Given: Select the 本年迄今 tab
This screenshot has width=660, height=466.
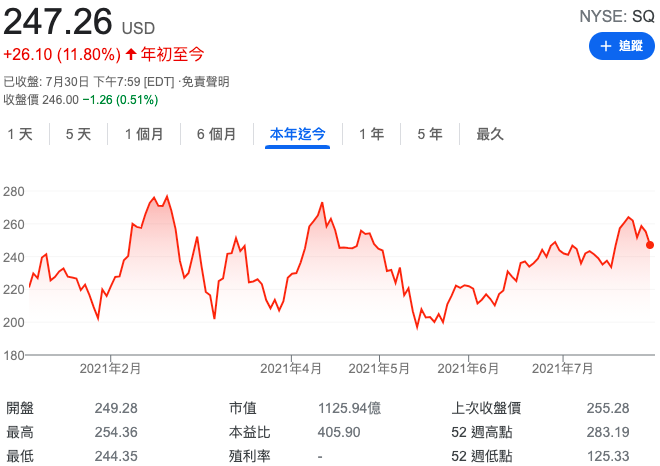Looking at the screenshot, I should click(x=298, y=134).
